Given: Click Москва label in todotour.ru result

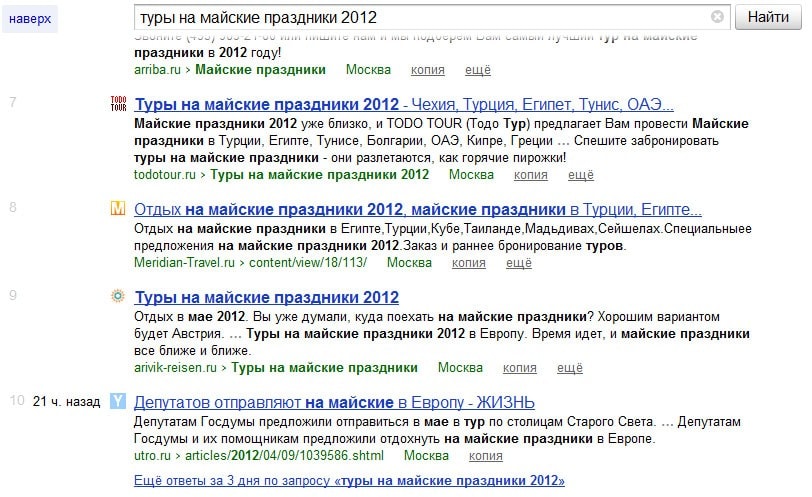Looking at the screenshot, I should [x=471, y=175].
